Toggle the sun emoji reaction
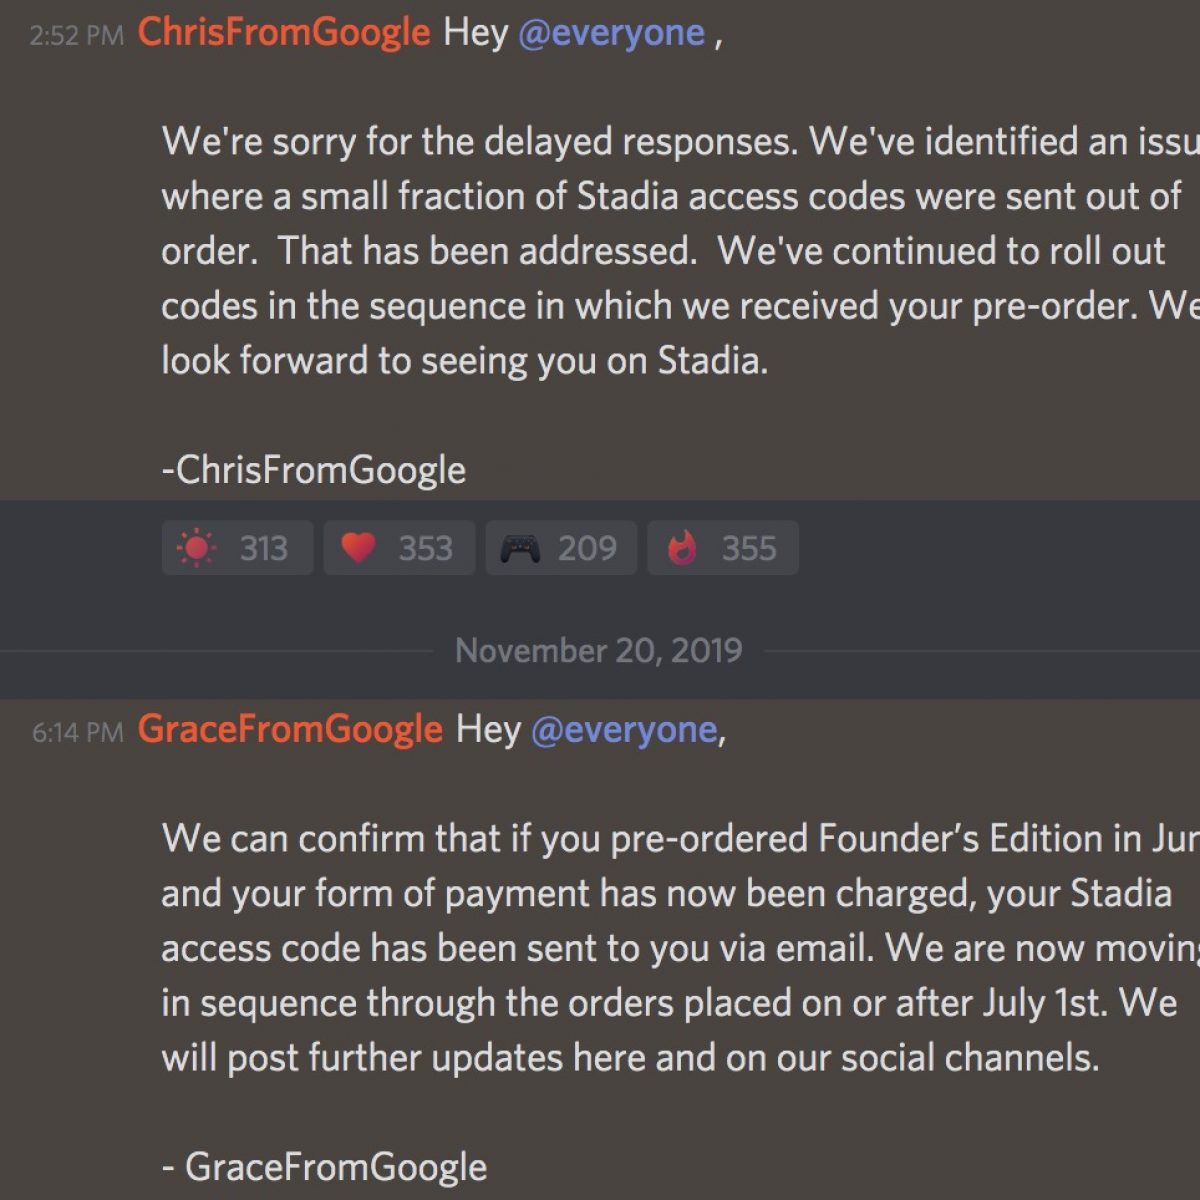The image size is (1200, 1200). pos(237,548)
